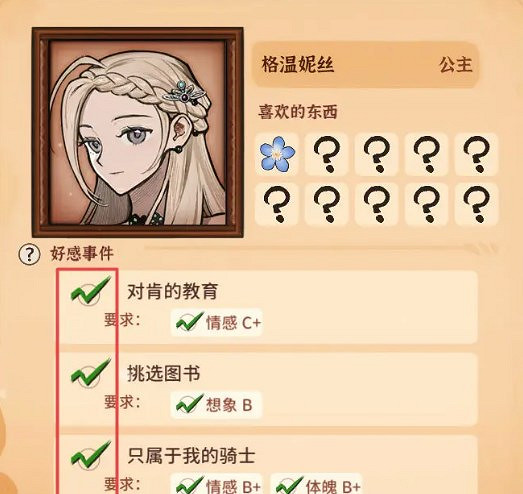Click the 公主 title label
The image size is (523, 494).
point(455,65)
